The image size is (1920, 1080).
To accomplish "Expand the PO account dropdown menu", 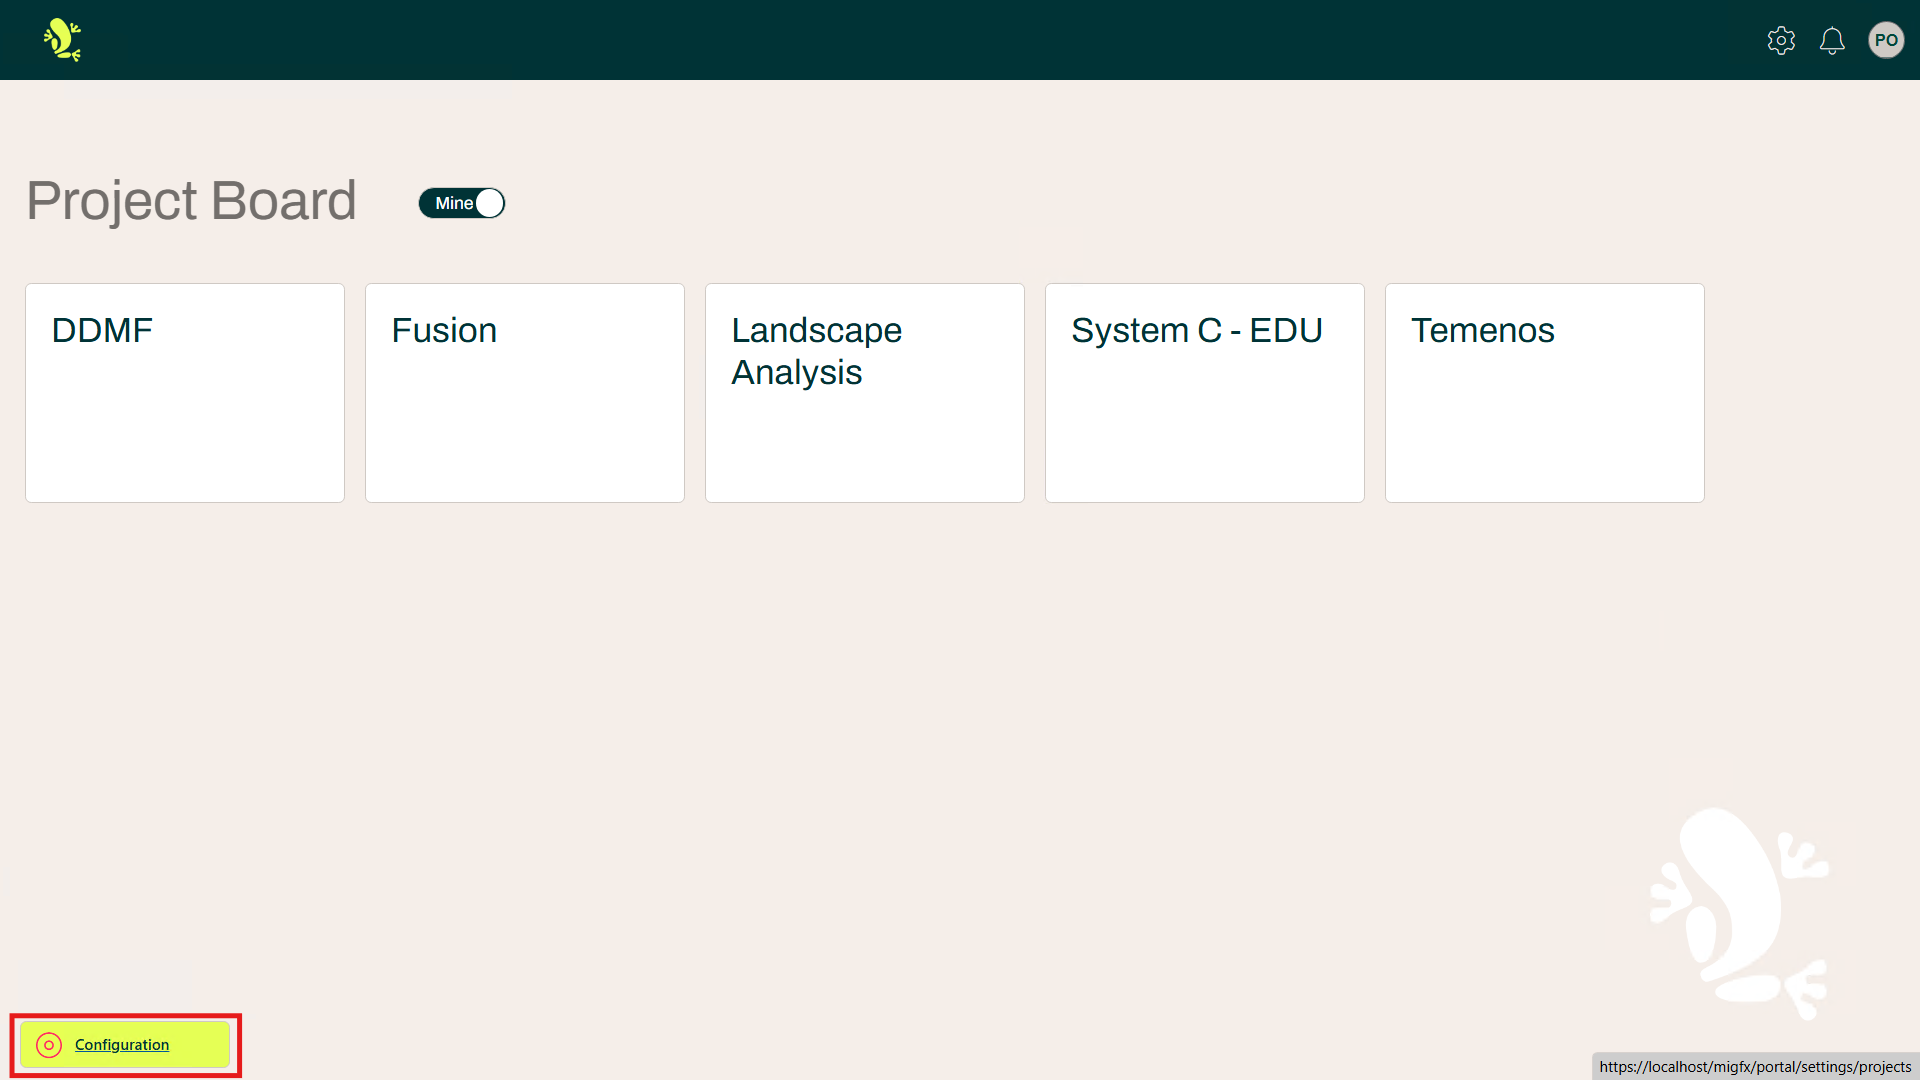I will [1887, 40].
